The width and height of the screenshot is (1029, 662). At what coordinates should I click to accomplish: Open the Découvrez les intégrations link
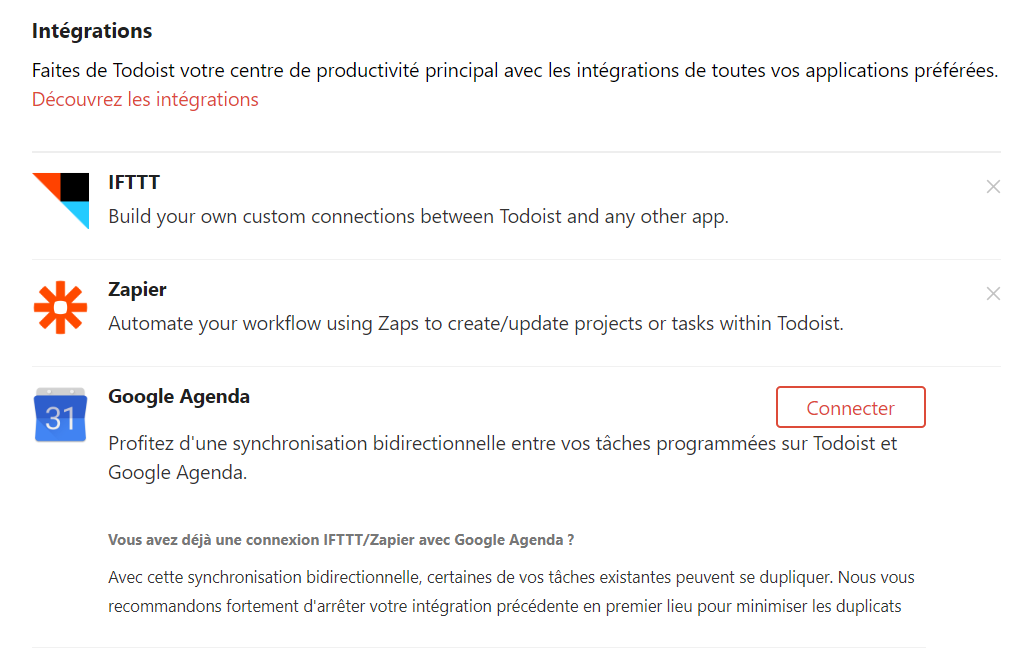pos(145,100)
